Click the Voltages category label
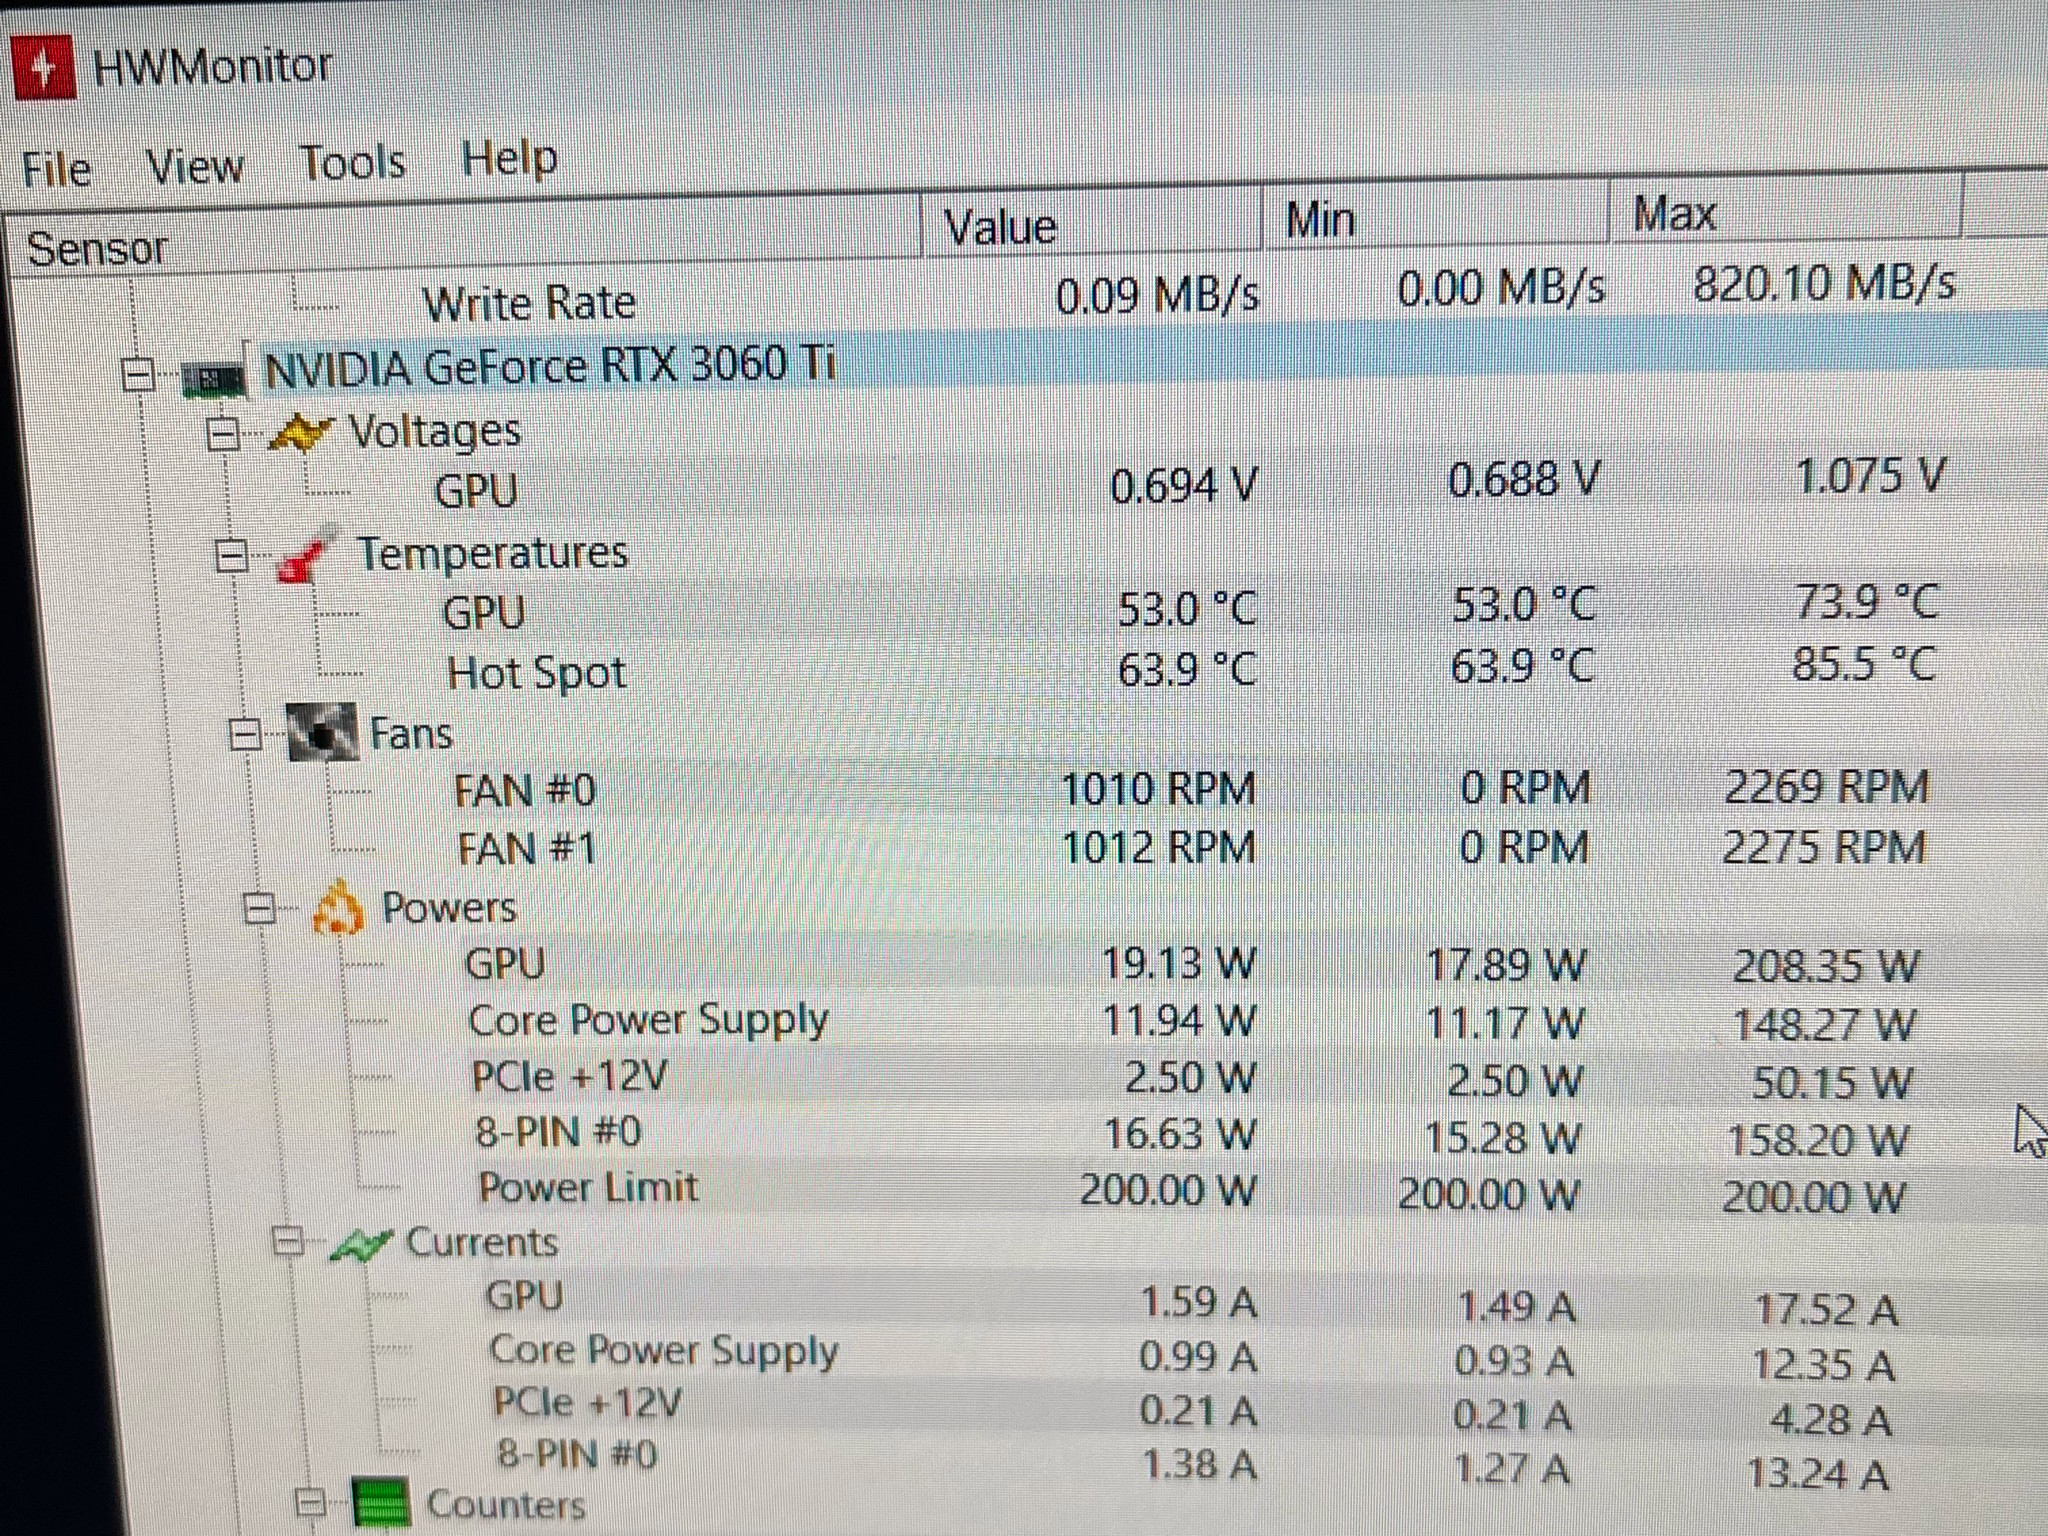 click(434, 433)
